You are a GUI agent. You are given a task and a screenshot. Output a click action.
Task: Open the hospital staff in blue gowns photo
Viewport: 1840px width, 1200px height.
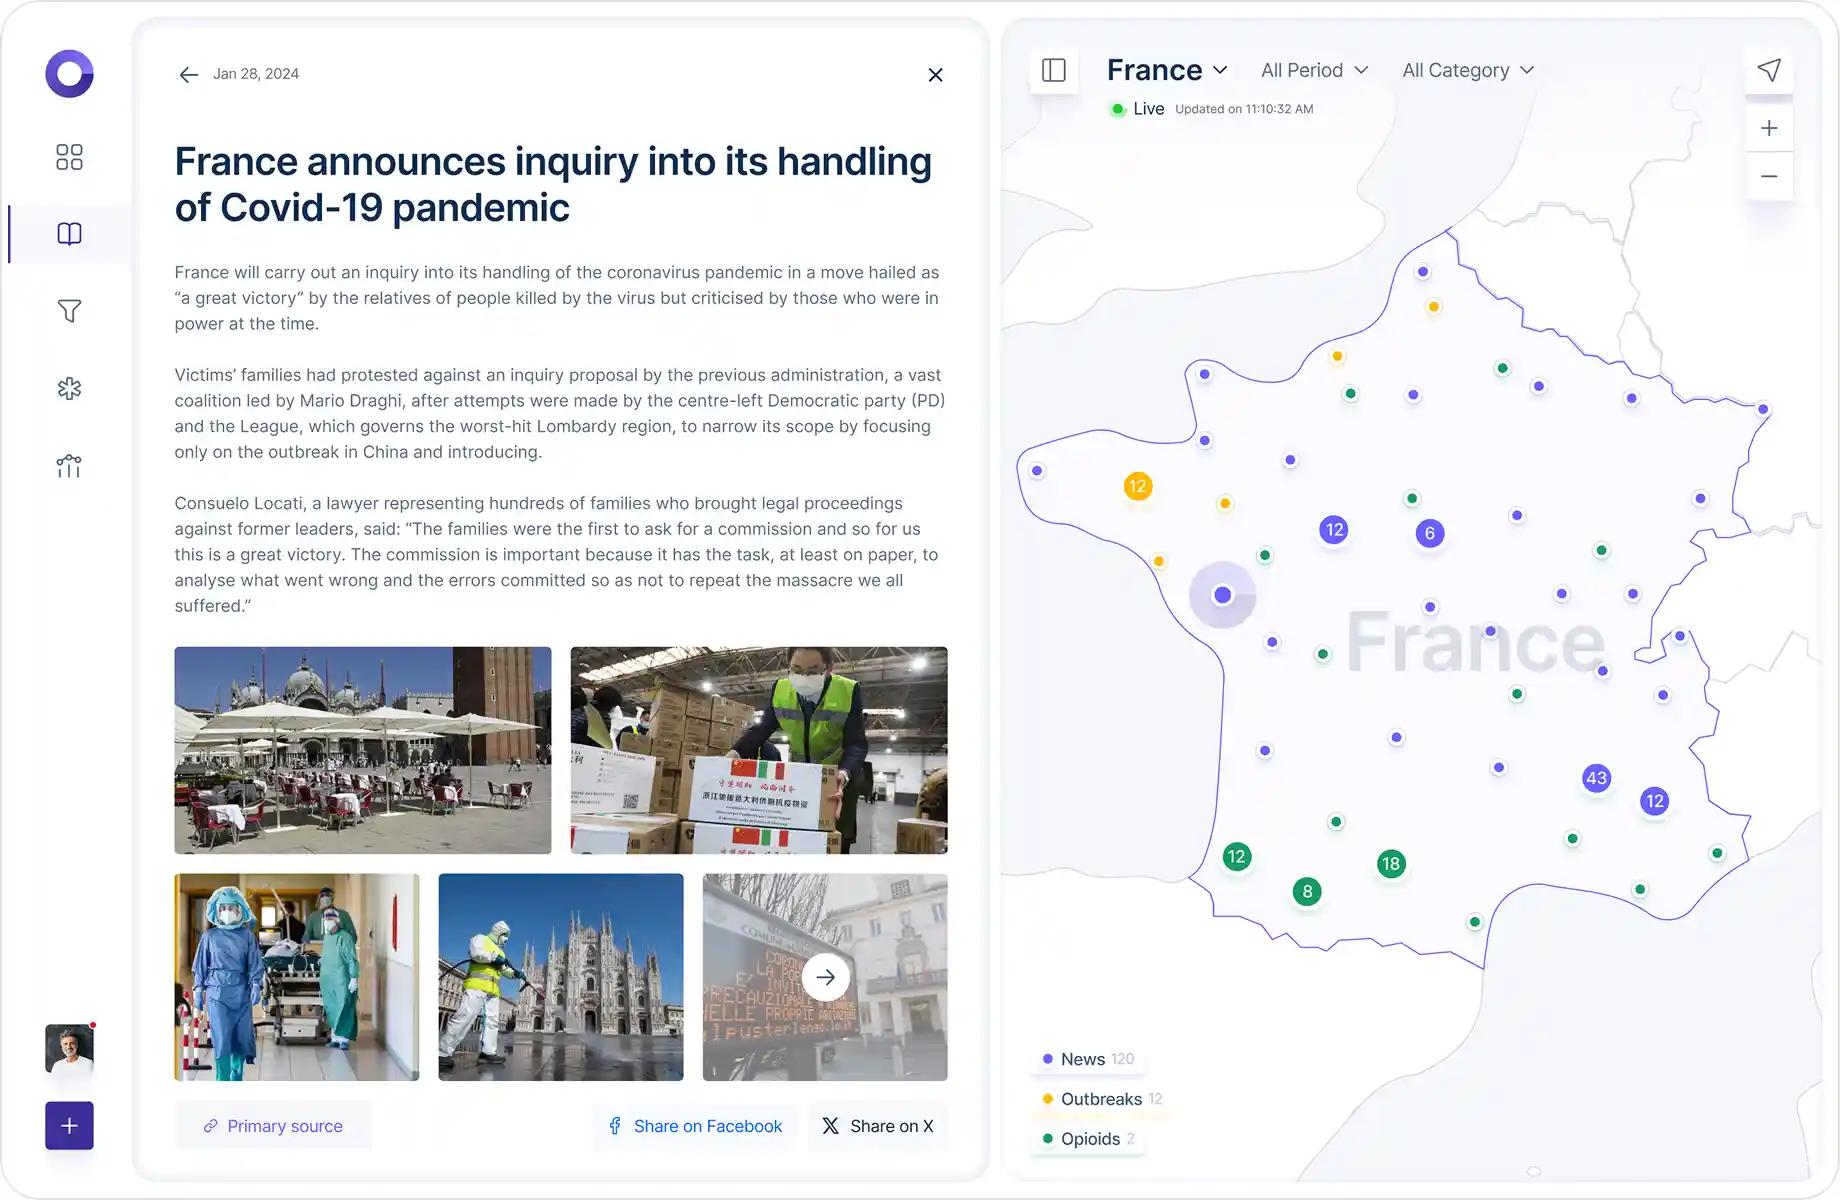[297, 977]
